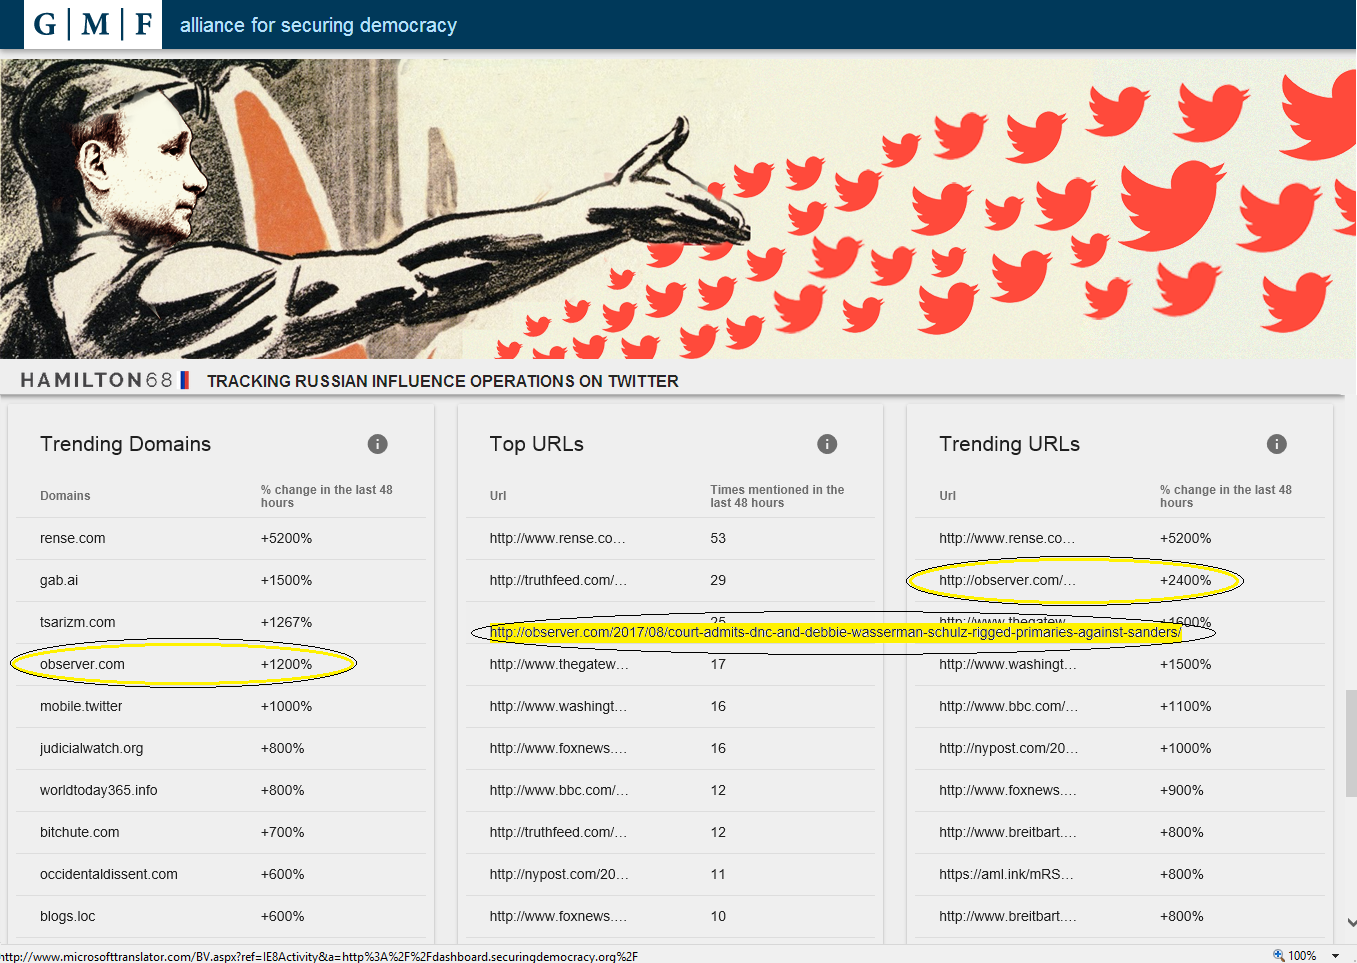Image resolution: width=1357 pixels, height=963 pixels.
Task: Select rense.com in Trending Domains
Action: tap(73, 538)
